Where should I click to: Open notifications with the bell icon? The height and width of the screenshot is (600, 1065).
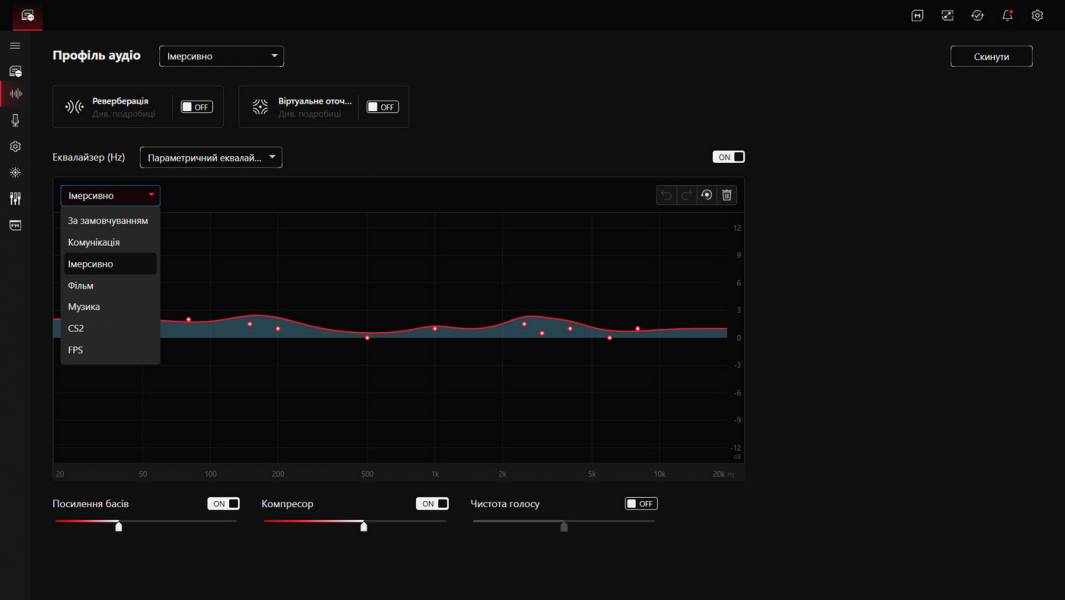pos(1007,16)
